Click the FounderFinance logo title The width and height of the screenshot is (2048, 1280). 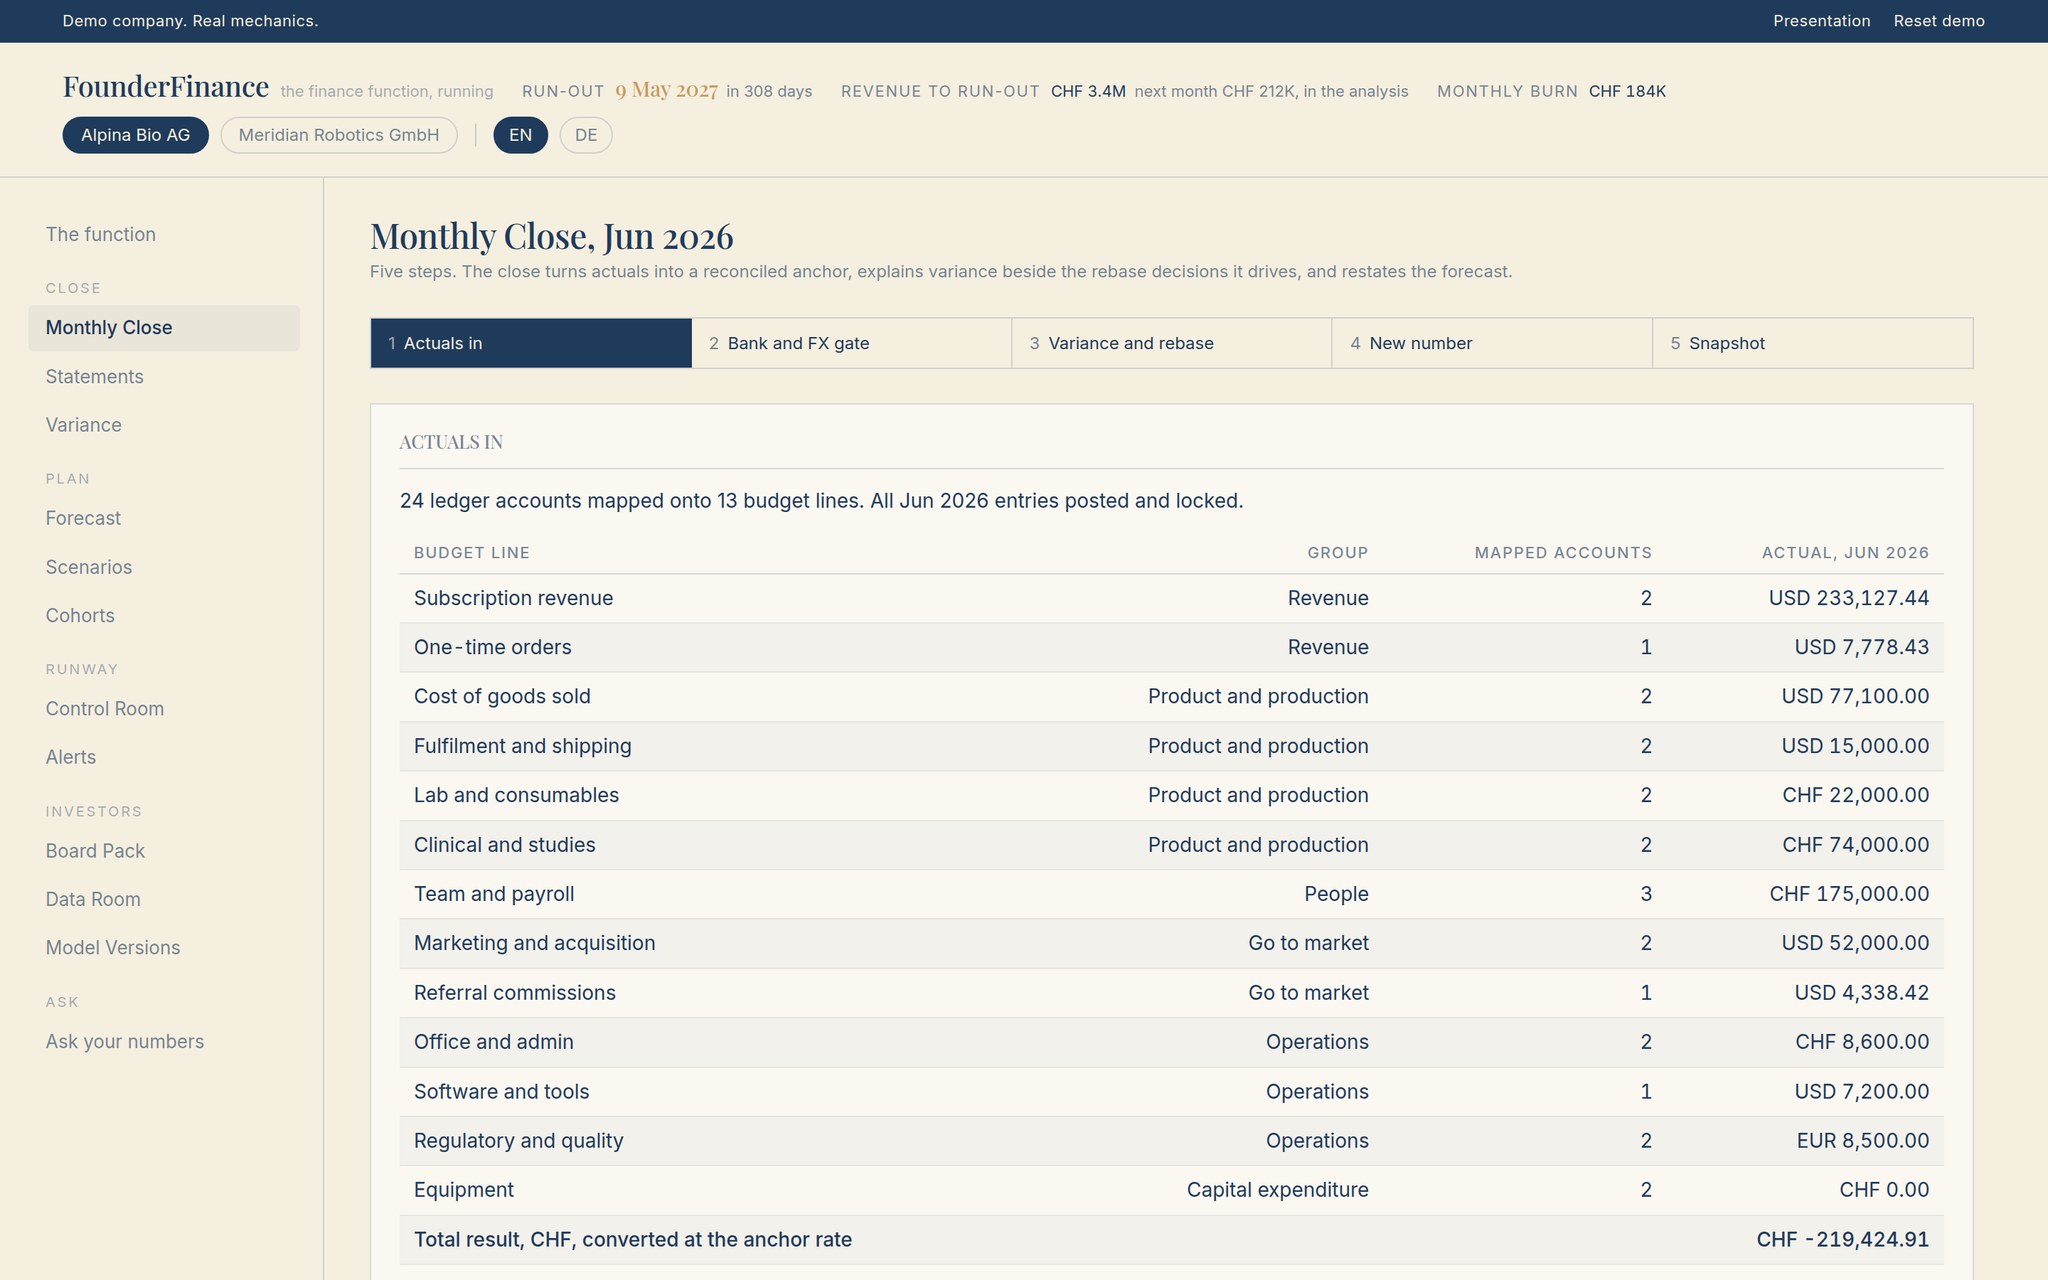(166, 87)
